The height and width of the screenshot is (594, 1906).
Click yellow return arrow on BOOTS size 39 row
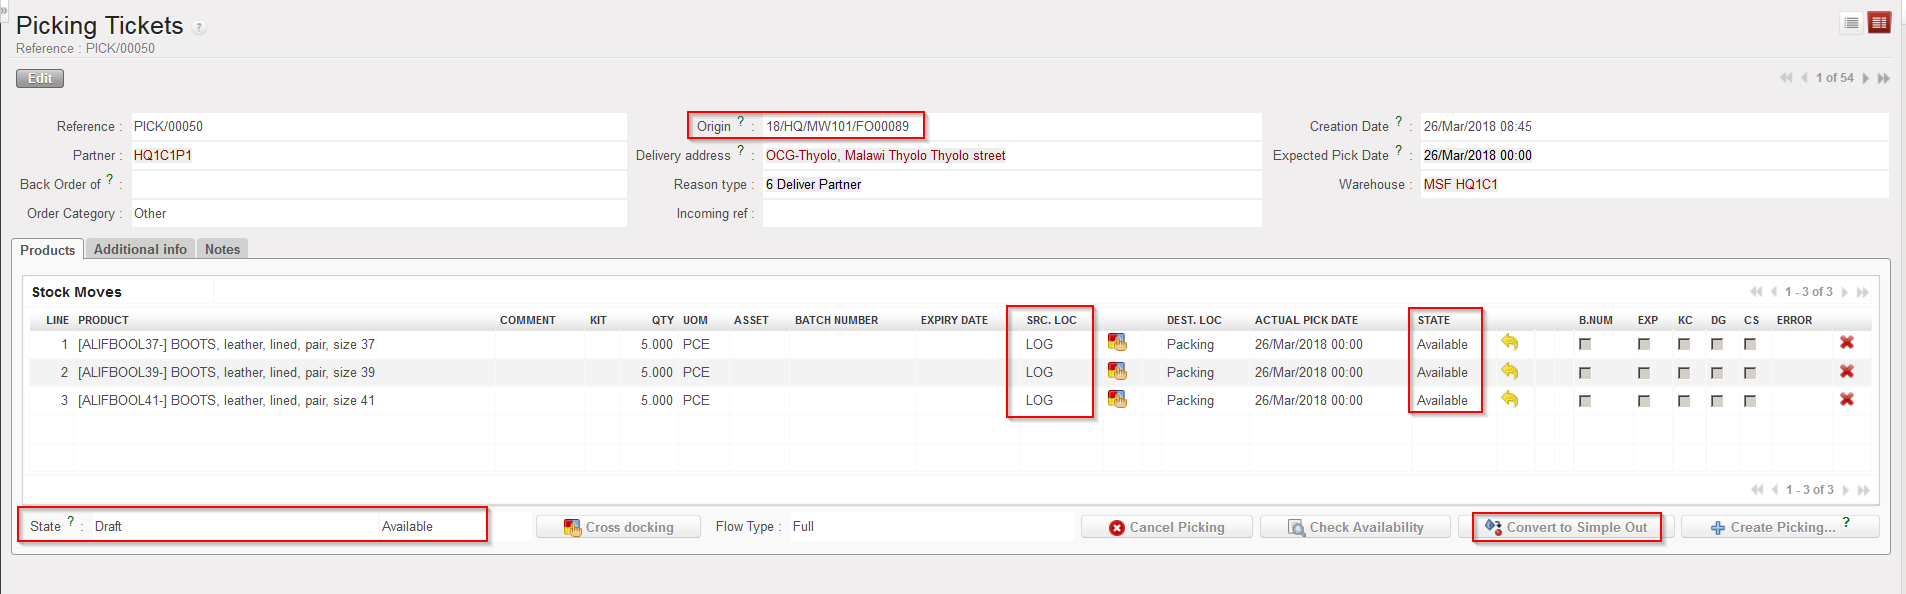[1510, 371]
